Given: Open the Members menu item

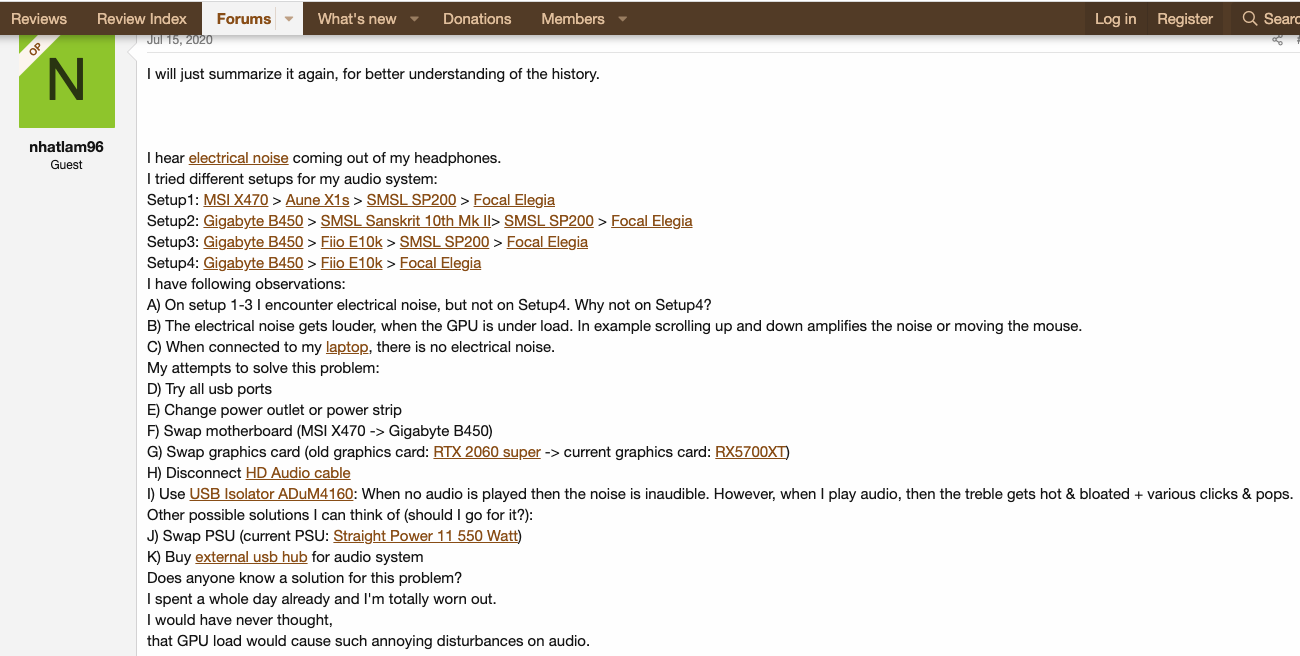Looking at the screenshot, I should [x=573, y=18].
